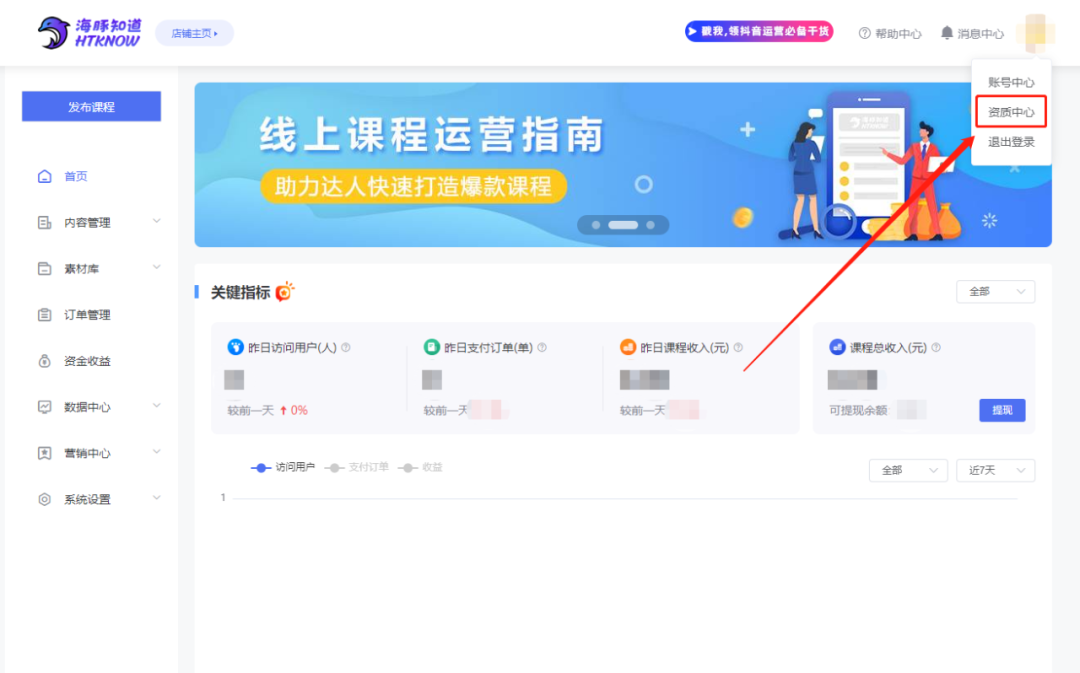The height and width of the screenshot is (673, 1080).
Task: Click the info icon beside 课程总收入(元)
Action: pos(936,348)
